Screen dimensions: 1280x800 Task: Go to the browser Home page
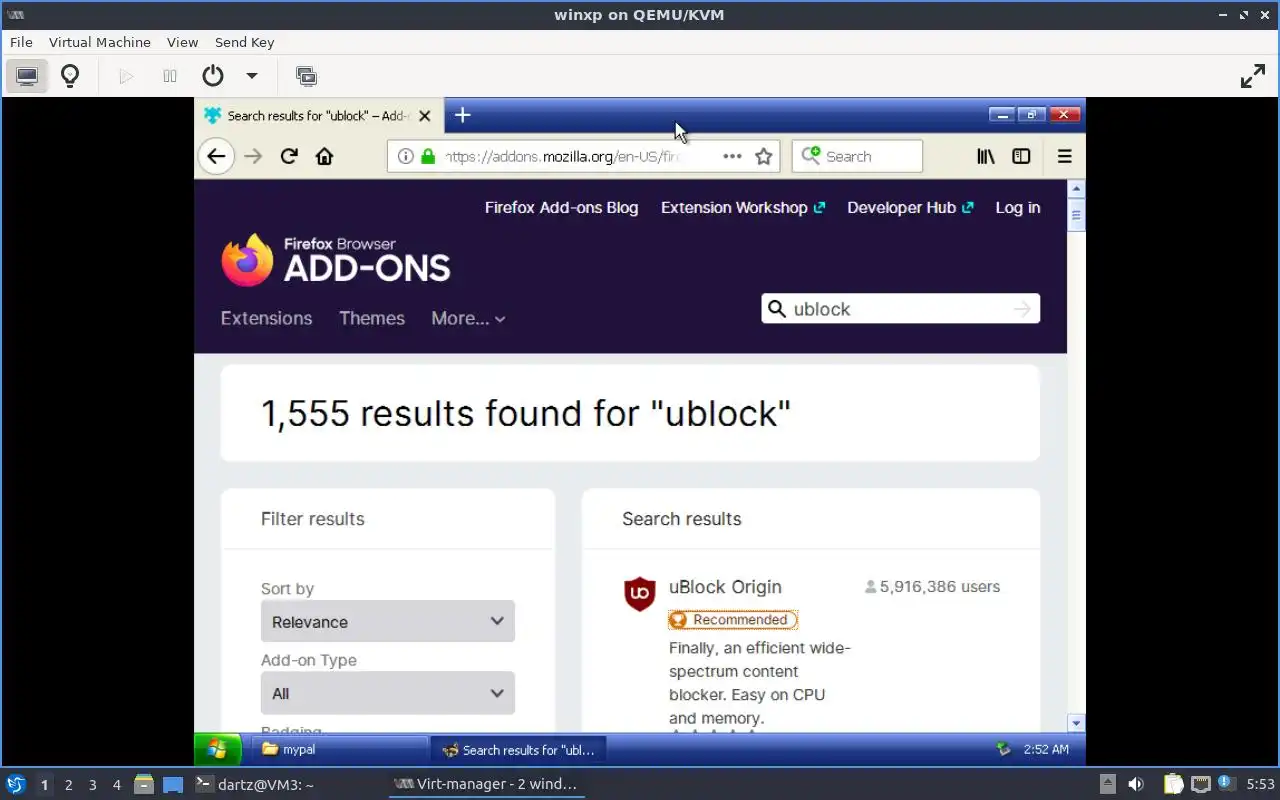tap(324, 156)
